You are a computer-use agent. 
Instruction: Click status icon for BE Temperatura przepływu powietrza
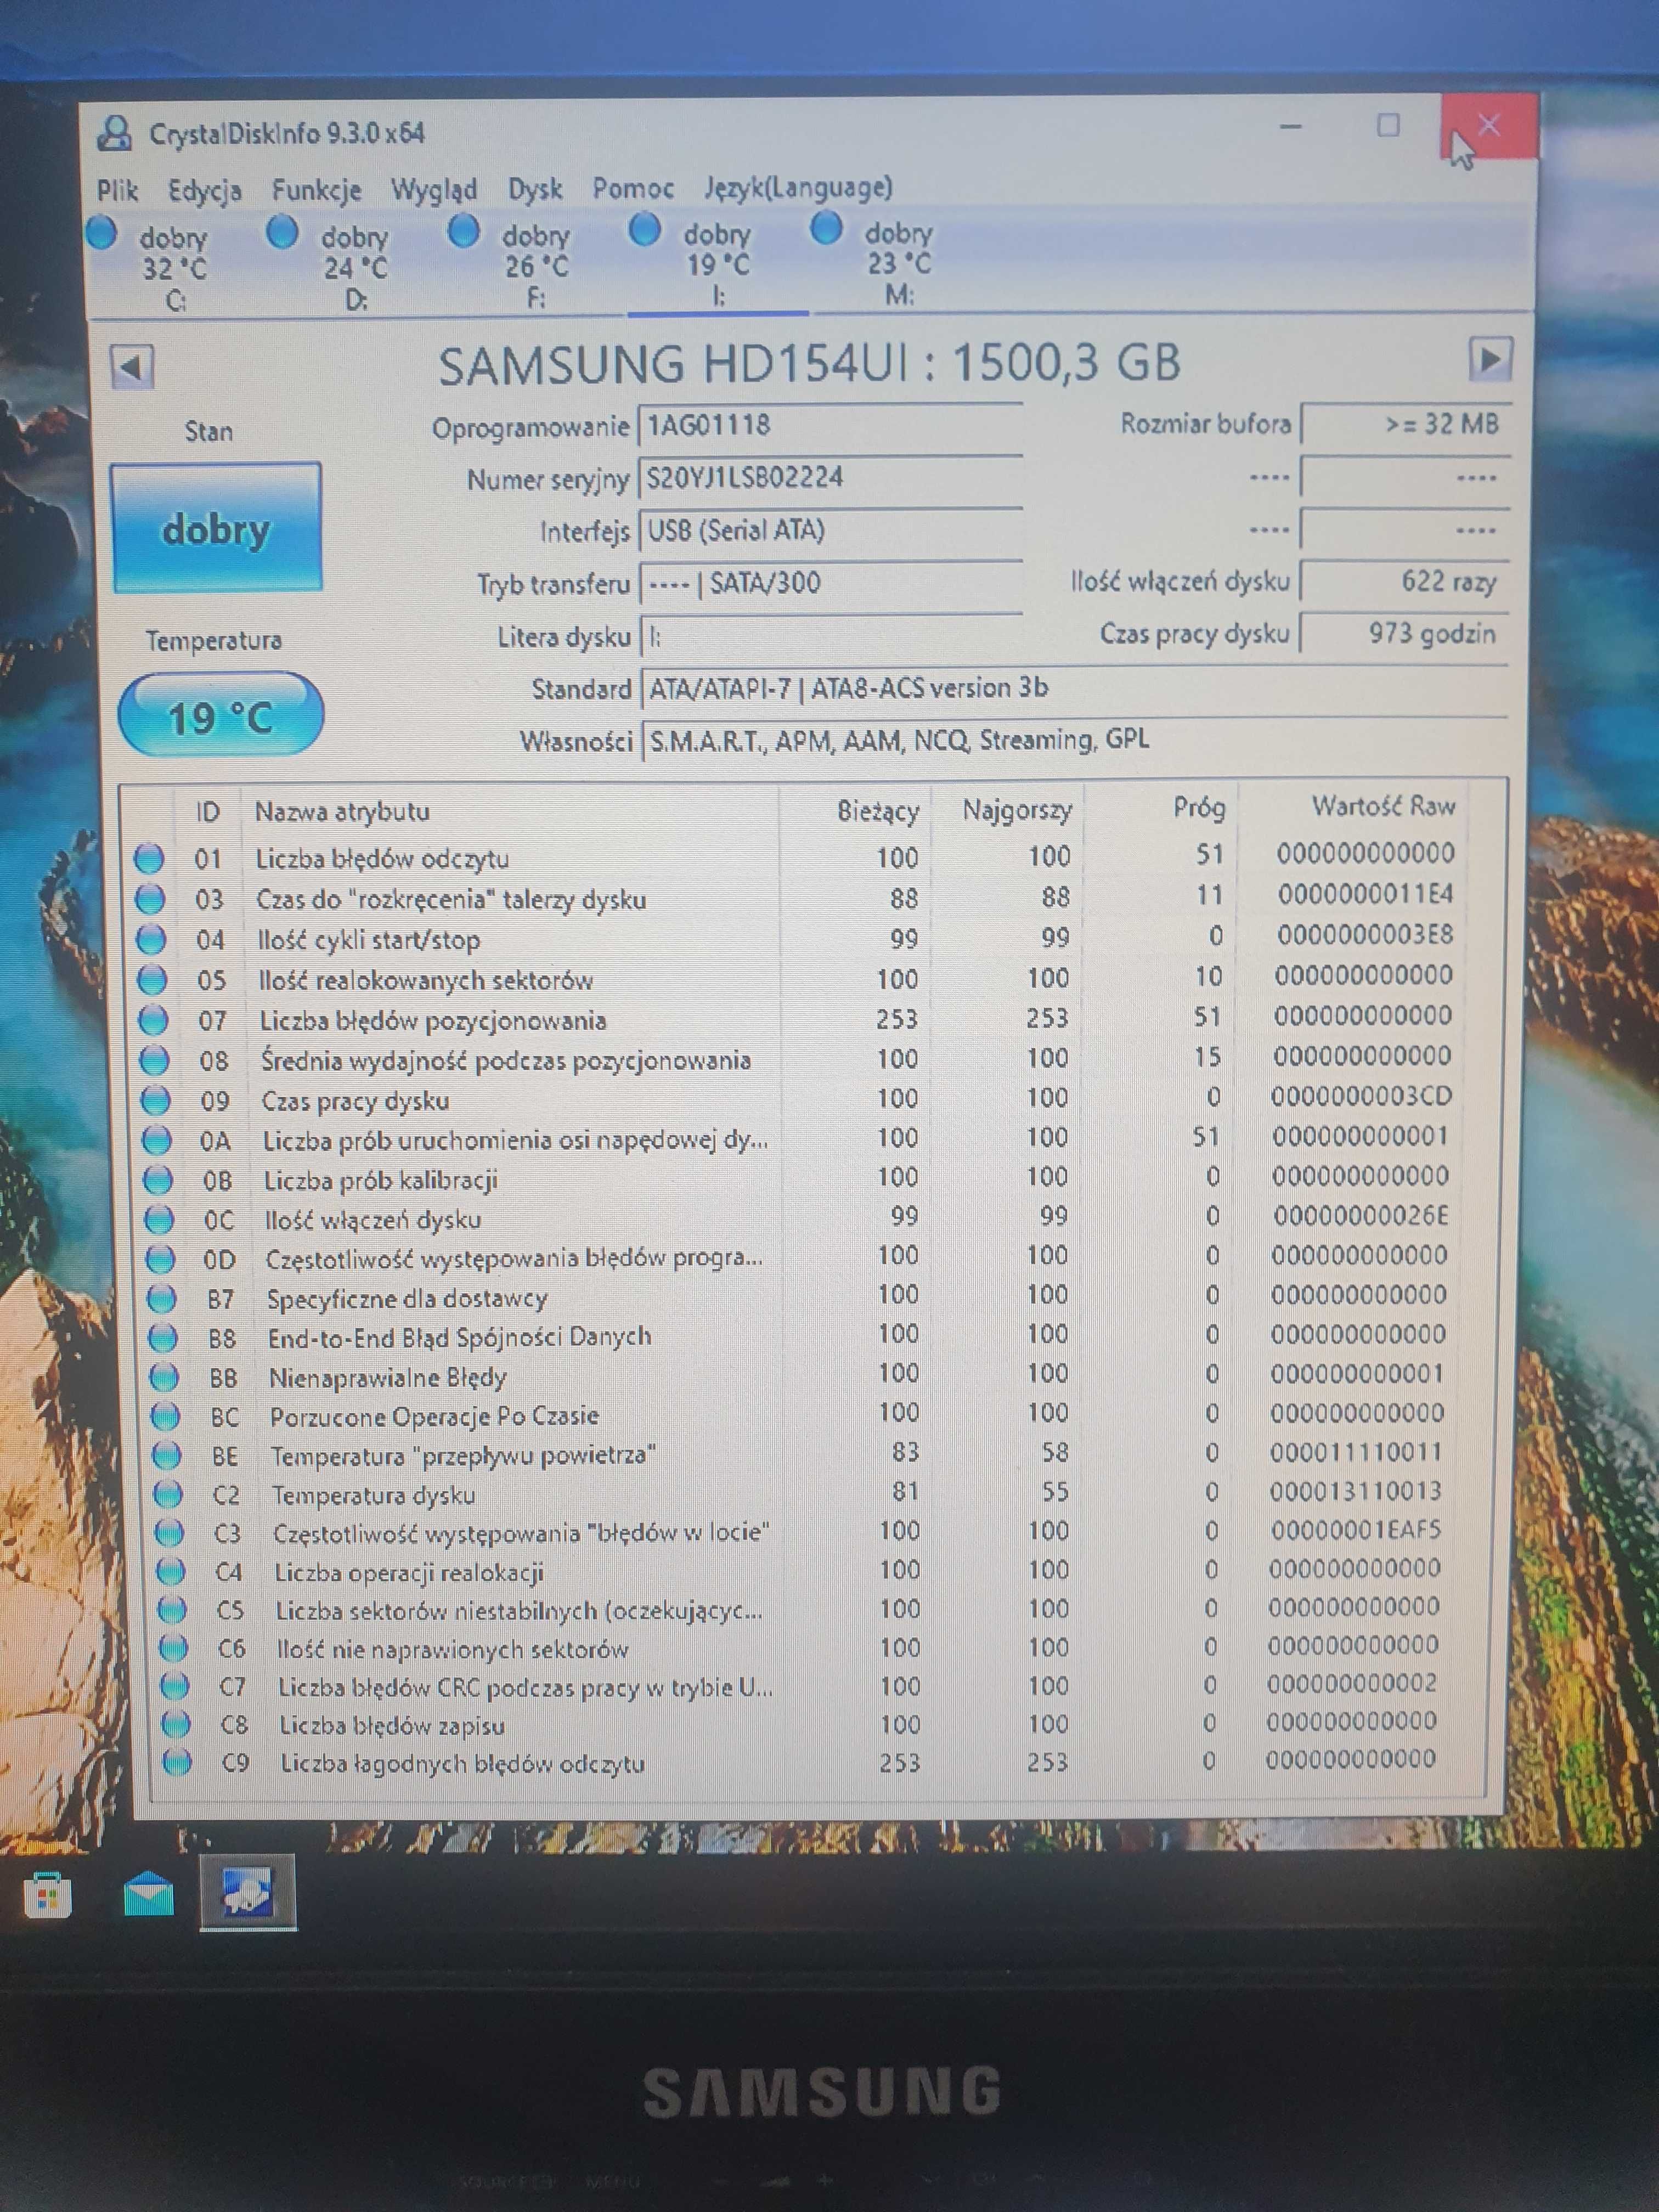(x=165, y=1455)
